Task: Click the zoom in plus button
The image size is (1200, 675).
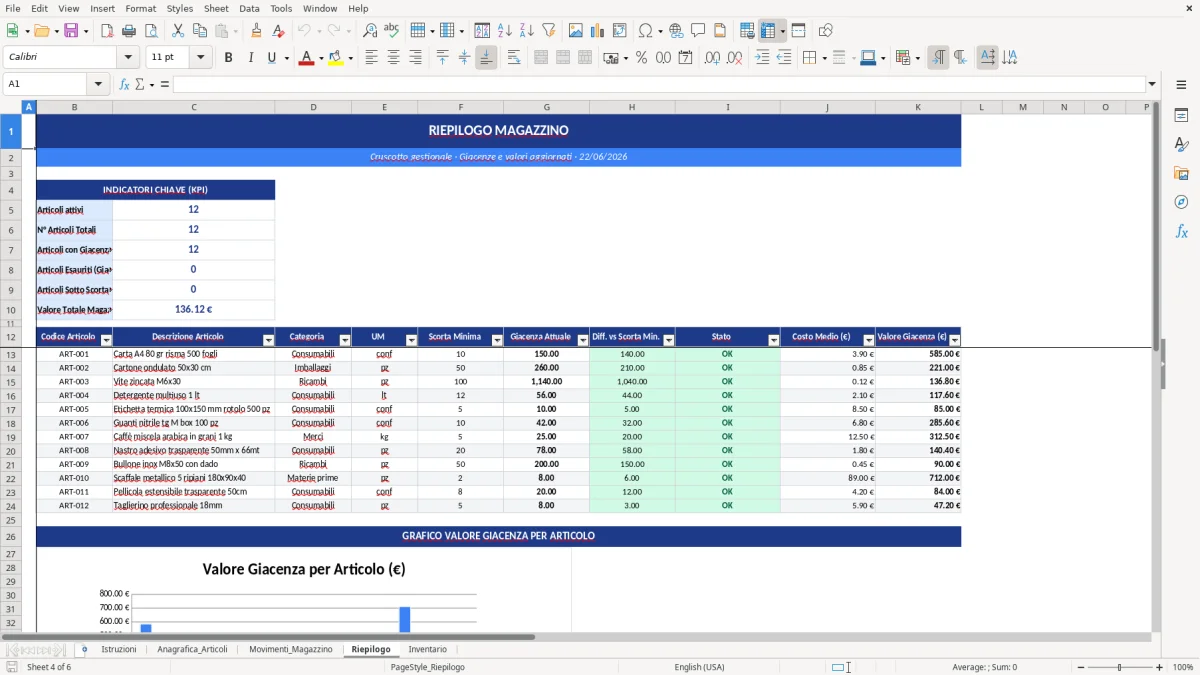Action: point(1160,667)
